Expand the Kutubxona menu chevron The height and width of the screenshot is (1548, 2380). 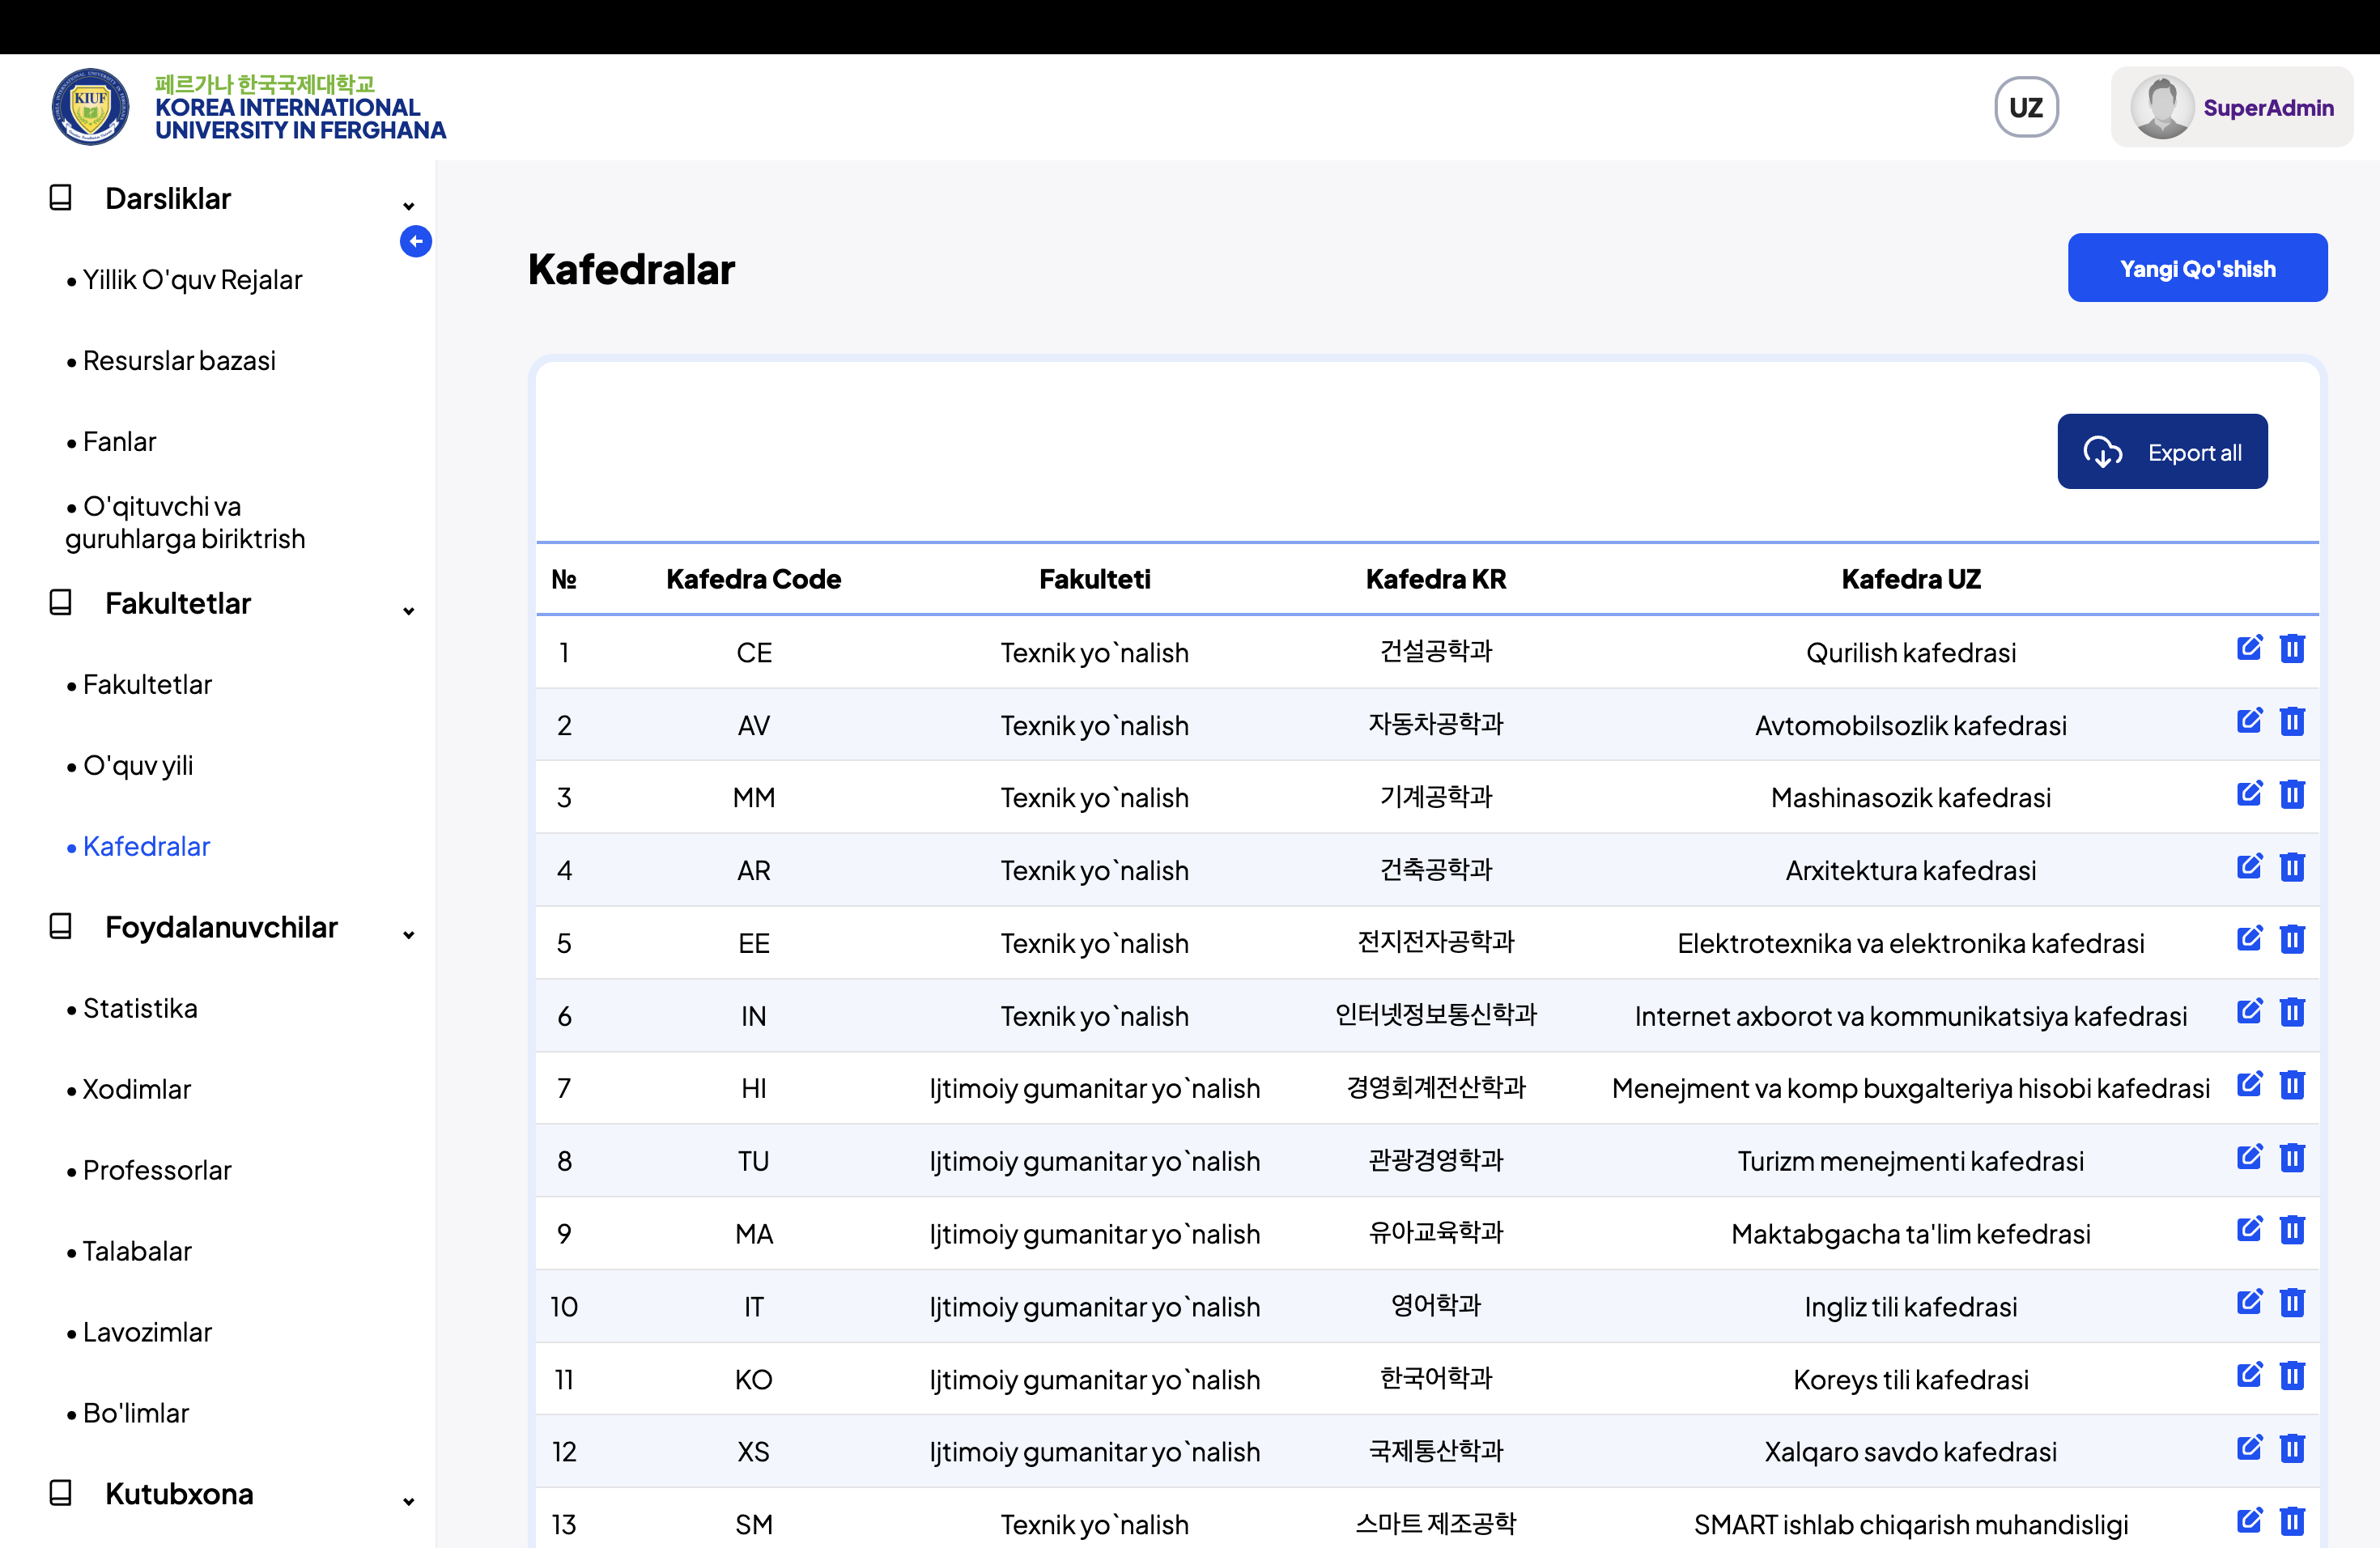coord(408,1500)
